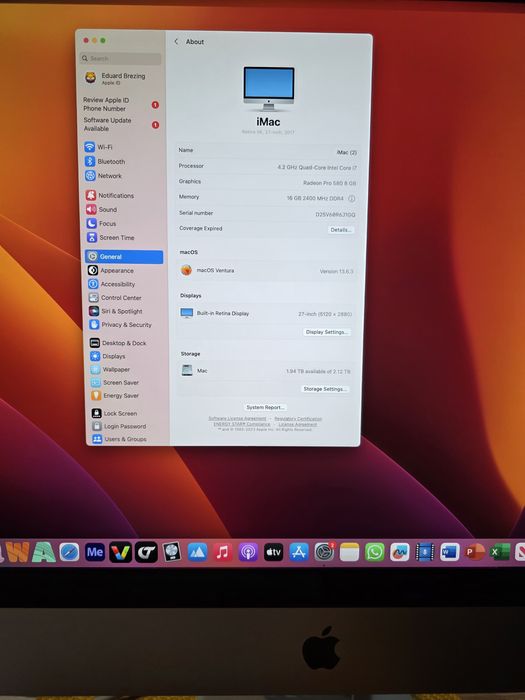Open the Eduard Brezing Apple ID account
The height and width of the screenshot is (700, 525).
pos(116,79)
